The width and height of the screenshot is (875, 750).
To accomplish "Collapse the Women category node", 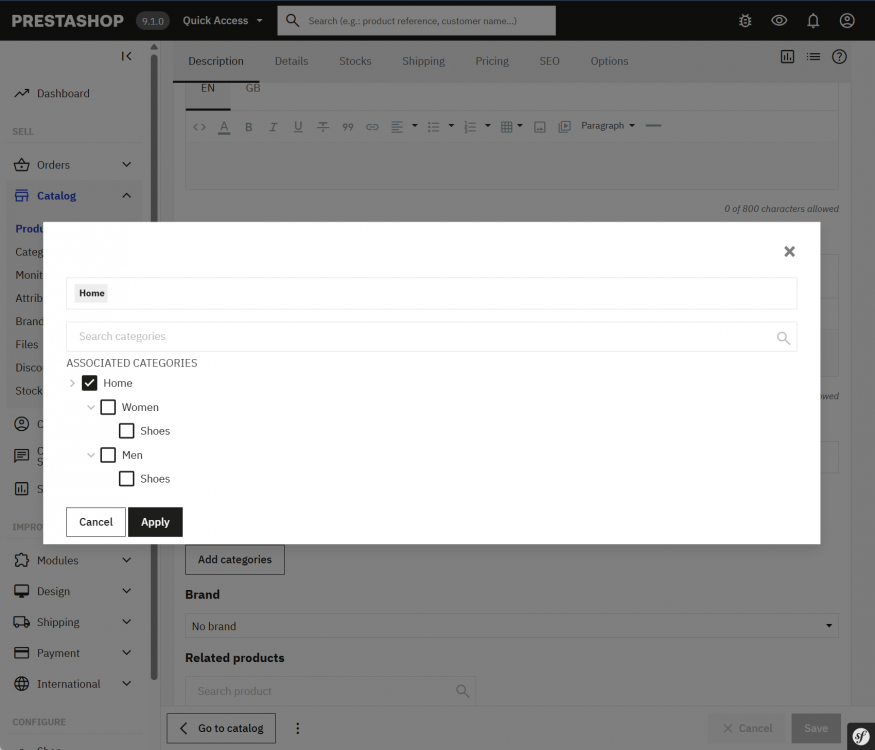I will click(x=90, y=407).
